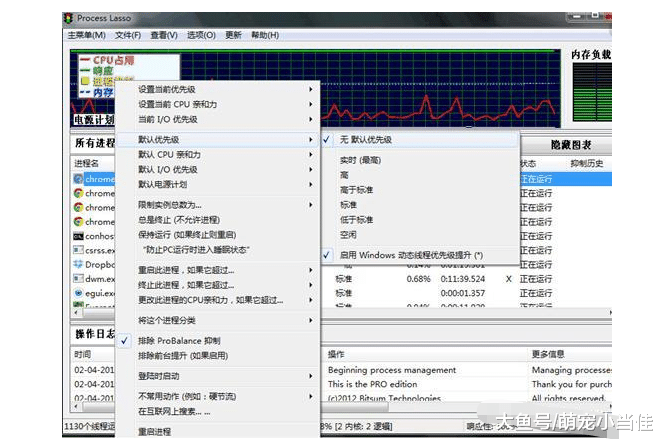Click the dwm.exe process icon

[78, 279]
